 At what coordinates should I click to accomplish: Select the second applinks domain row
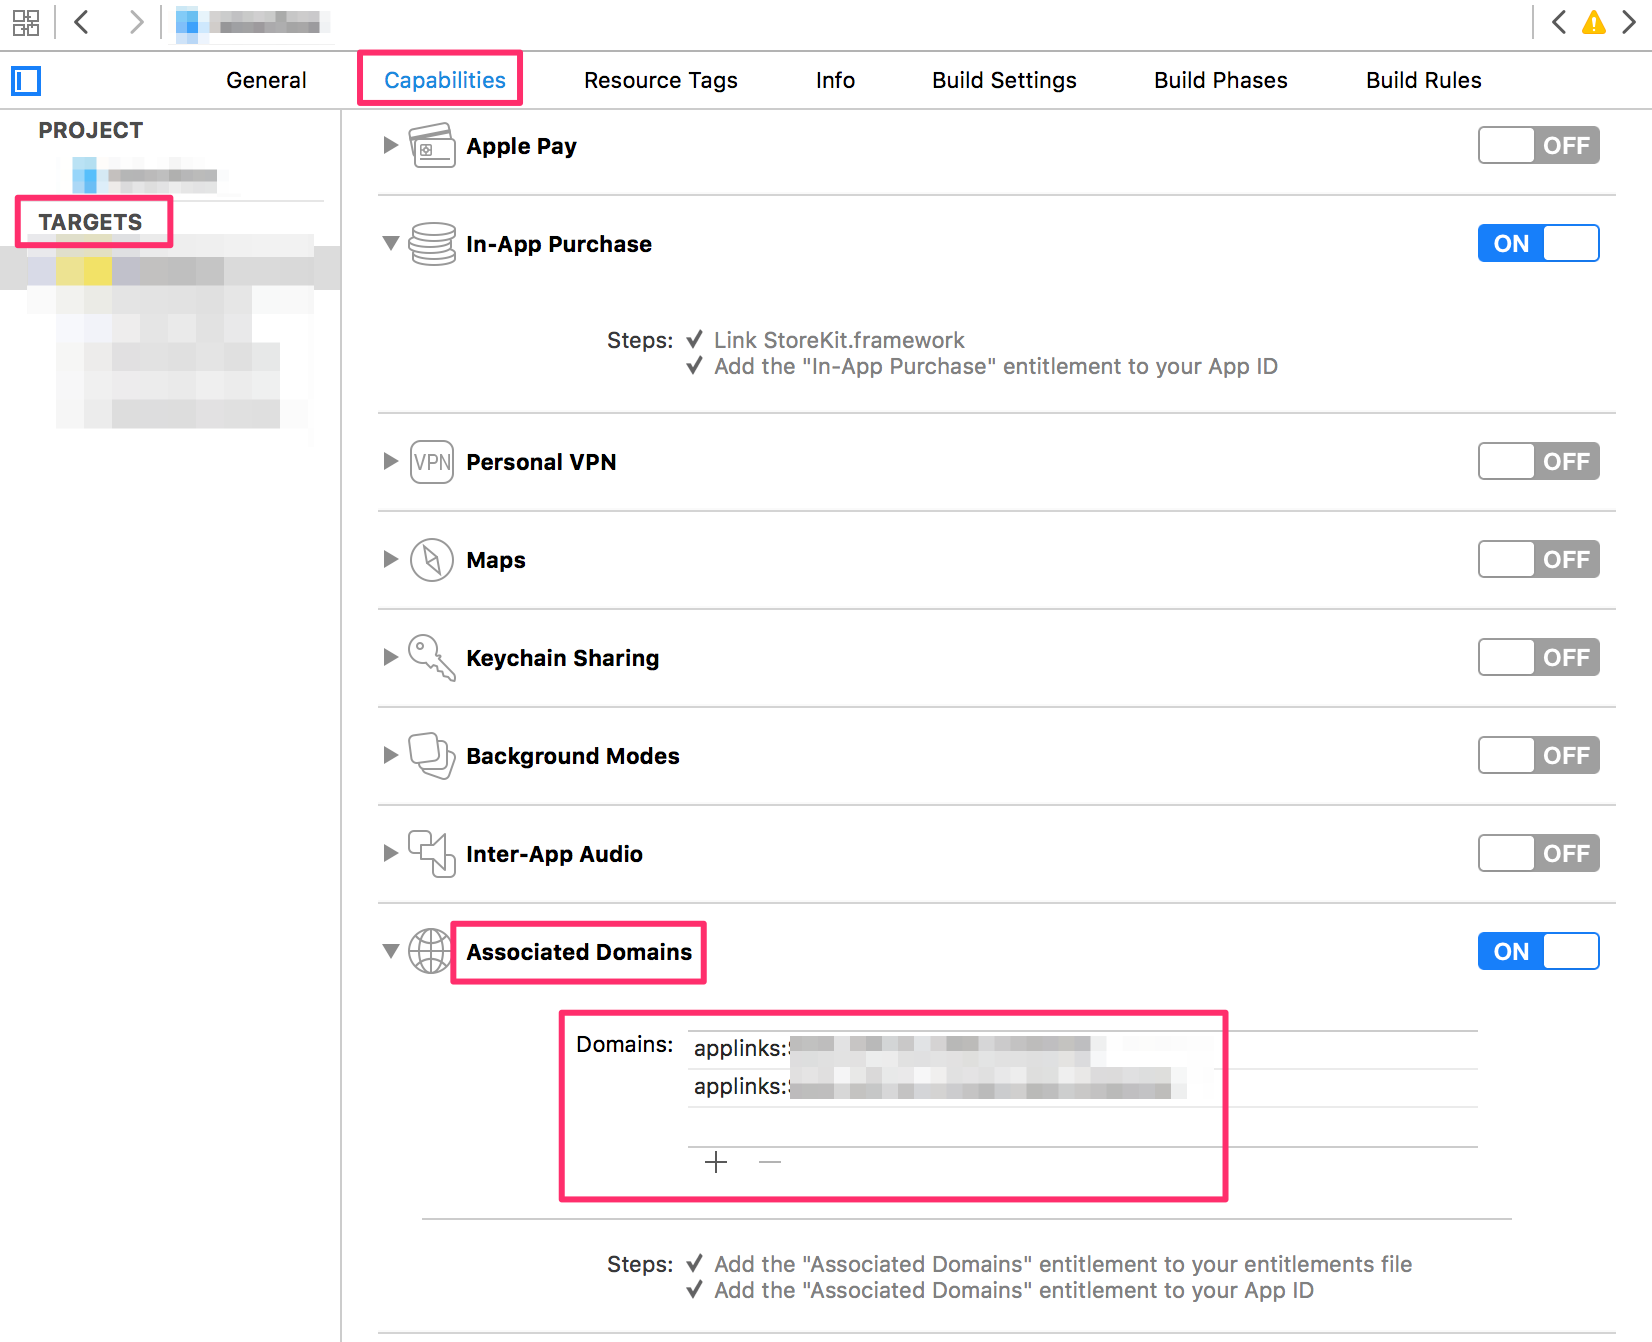(1083, 1087)
